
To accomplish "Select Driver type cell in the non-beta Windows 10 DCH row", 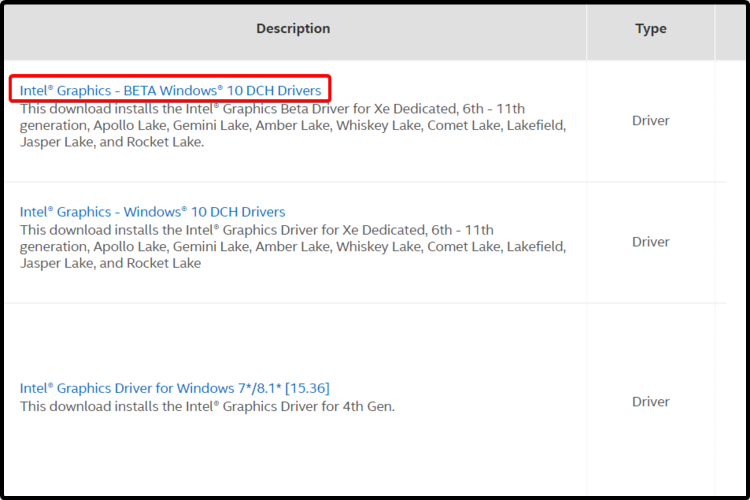I will pos(651,242).
